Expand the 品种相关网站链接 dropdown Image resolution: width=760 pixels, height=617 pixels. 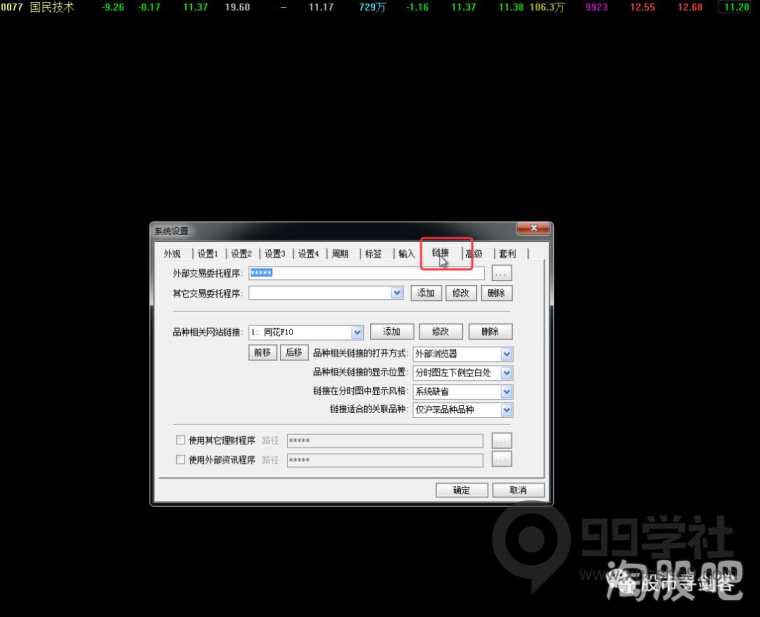tap(357, 332)
